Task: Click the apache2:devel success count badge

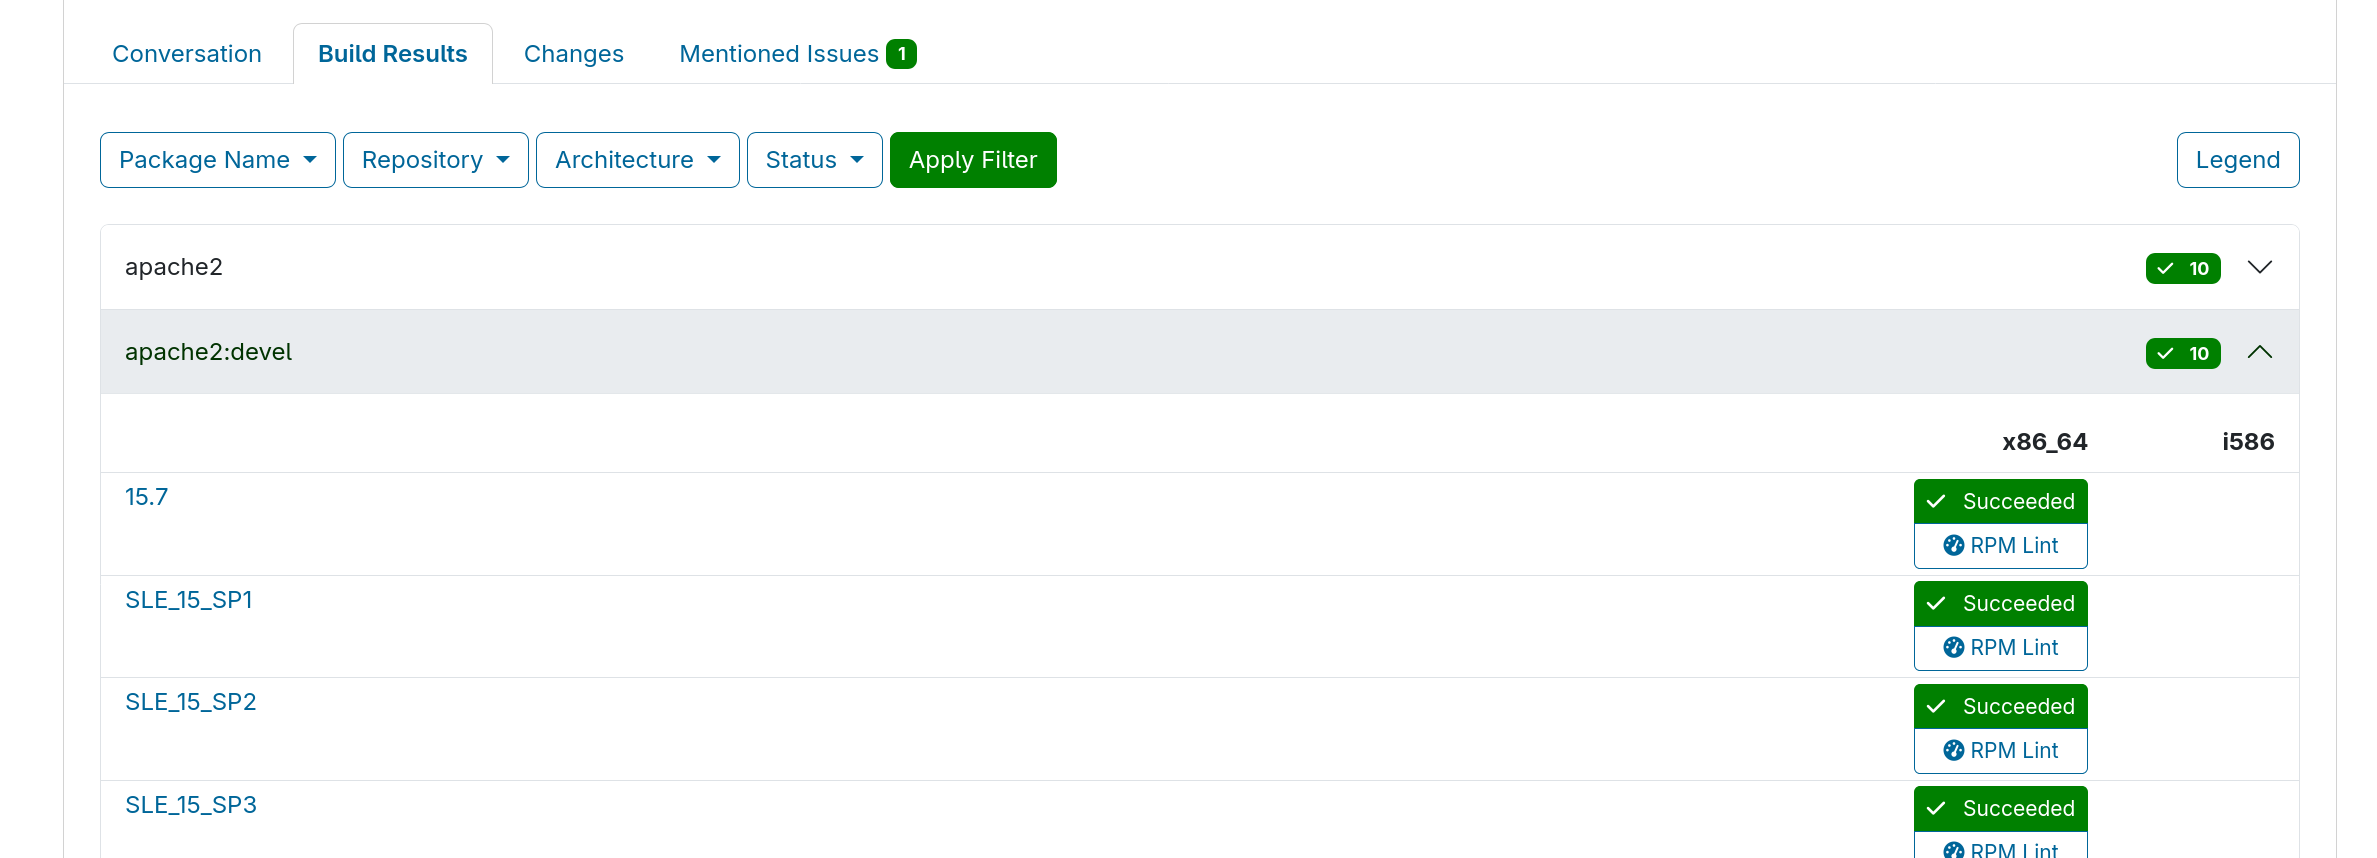Action: click(x=2182, y=353)
